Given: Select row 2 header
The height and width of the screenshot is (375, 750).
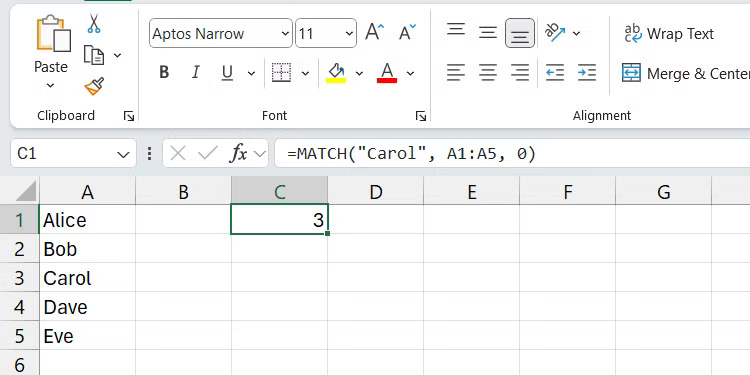Looking at the screenshot, I should pyautogui.click(x=19, y=249).
